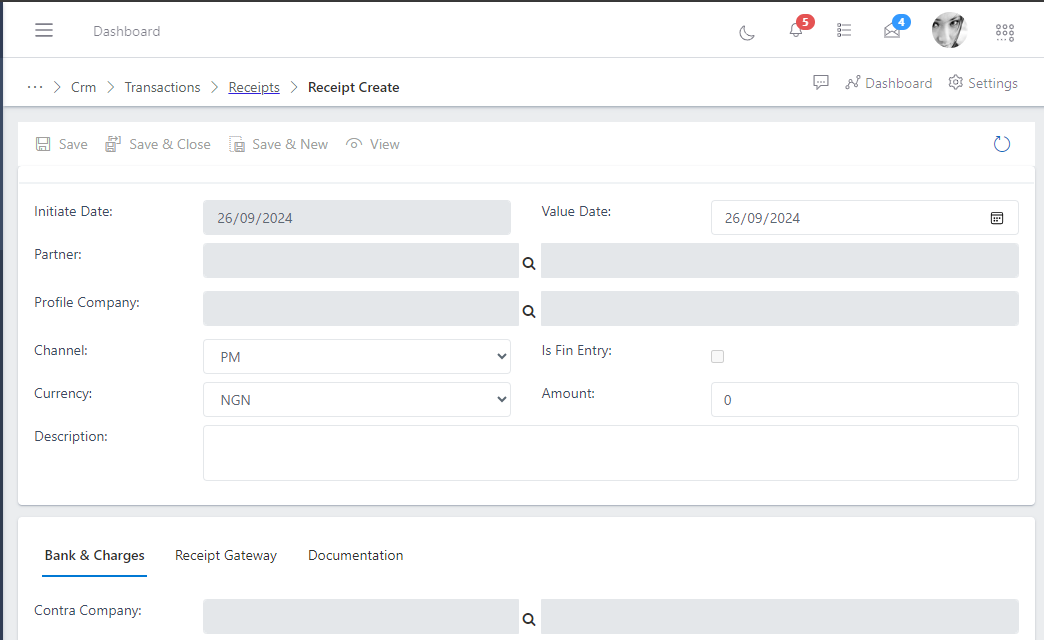Viewport: 1044px width, 640px height.
Task: Check messages with the envelope icon
Action: pos(891,32)
